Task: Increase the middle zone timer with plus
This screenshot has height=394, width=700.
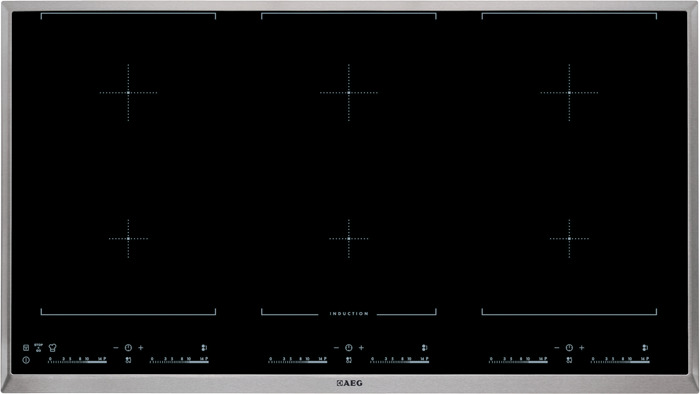Action: 361,348
